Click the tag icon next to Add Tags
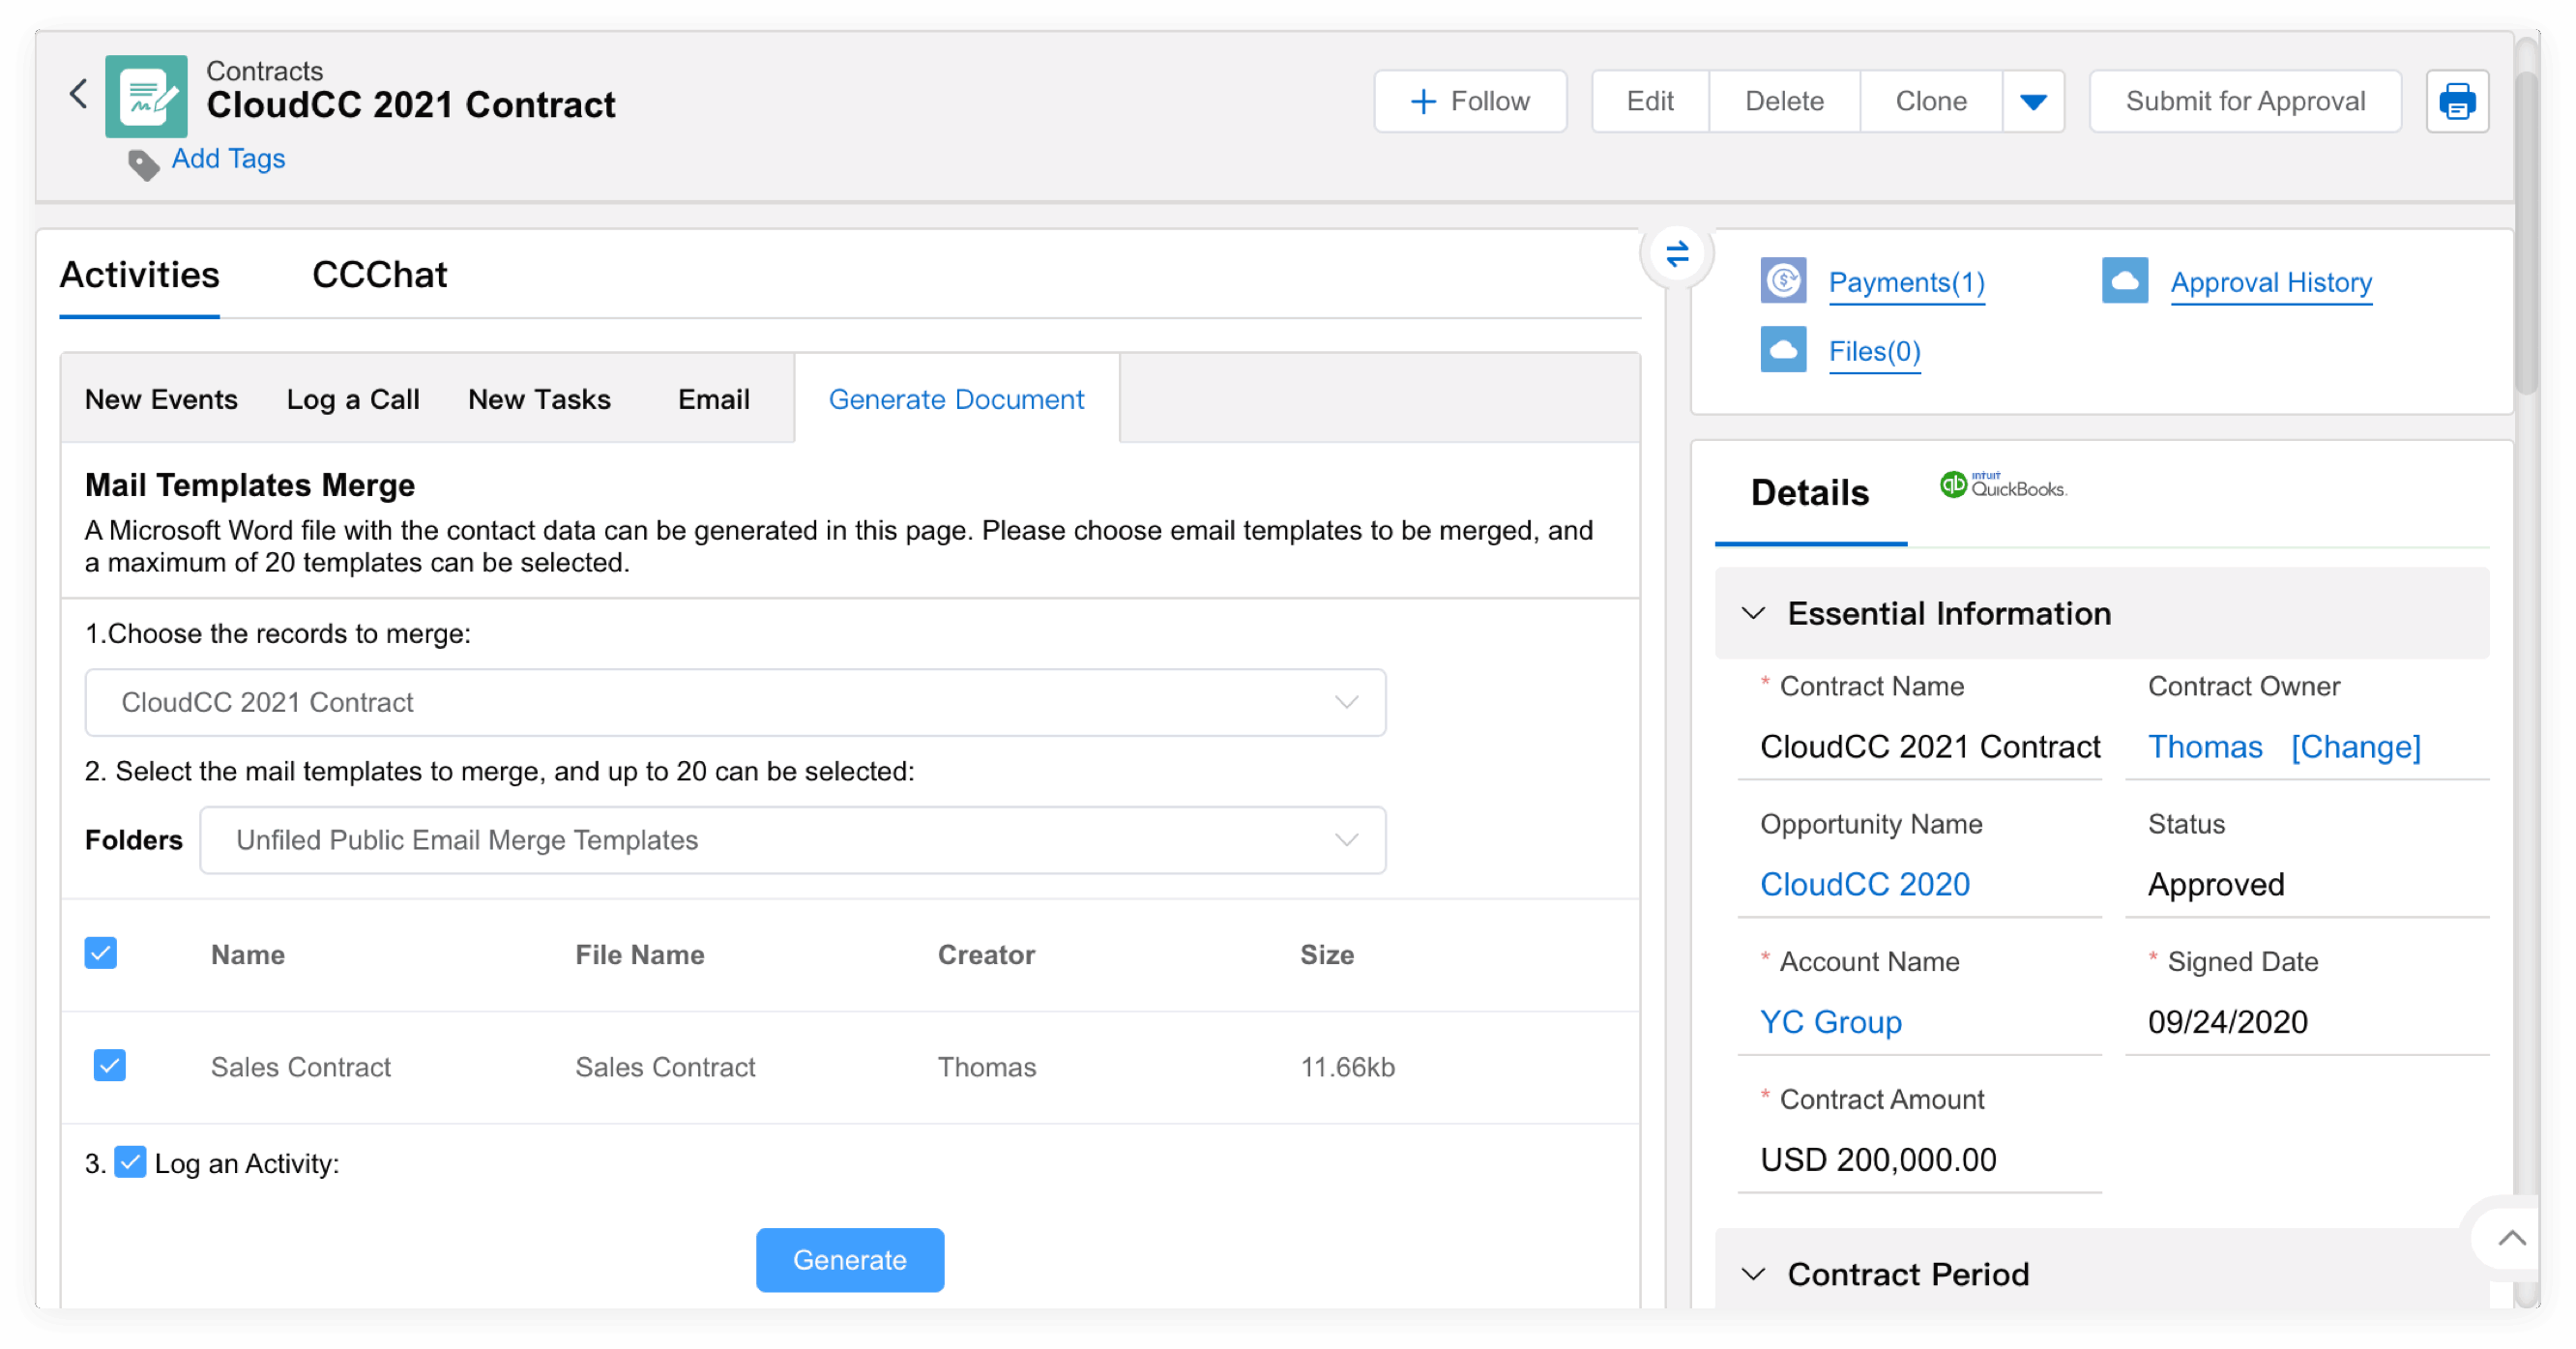This screenshot has height=1349, width=2576. tap(143, 163)
